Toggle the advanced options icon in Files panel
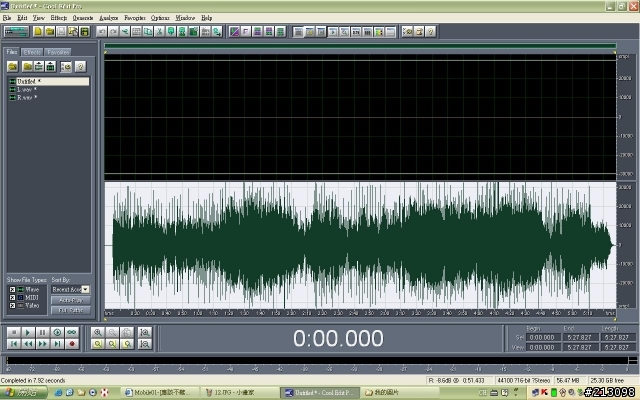 coord(66,66)
